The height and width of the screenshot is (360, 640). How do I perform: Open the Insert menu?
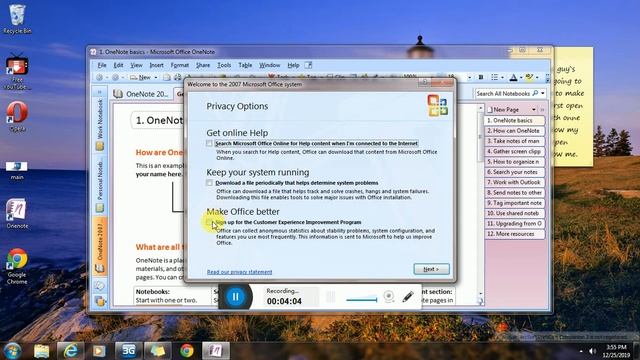pyautogui.click(x=156, y=65)
